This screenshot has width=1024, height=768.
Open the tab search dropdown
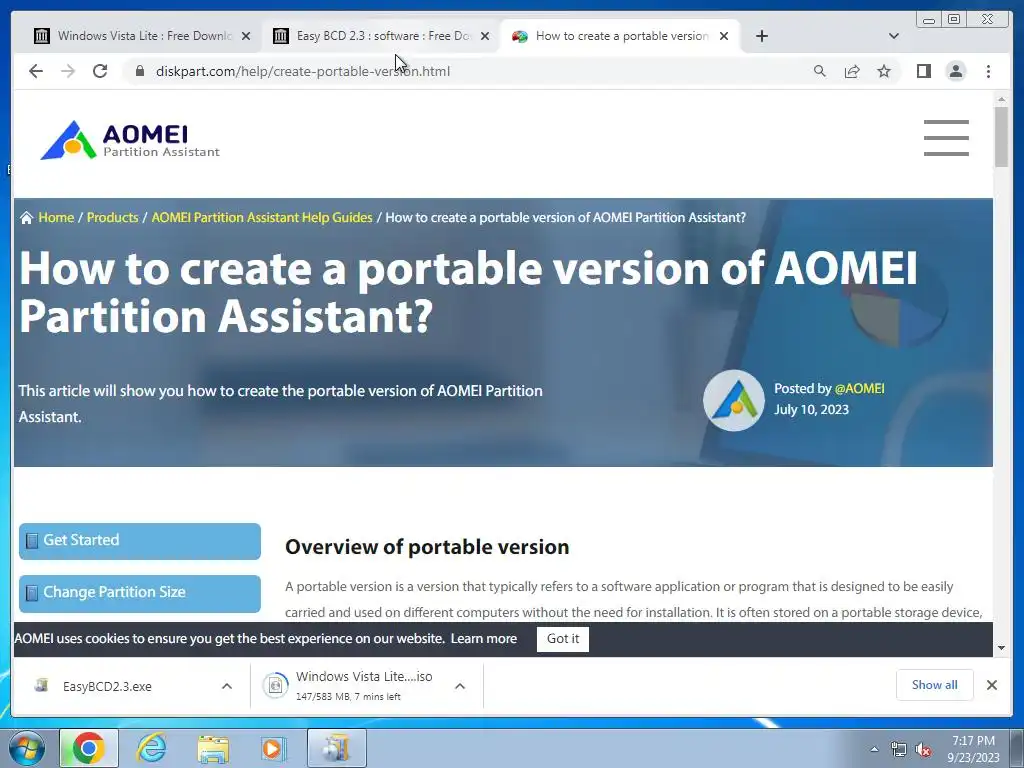tap(894, 36)
